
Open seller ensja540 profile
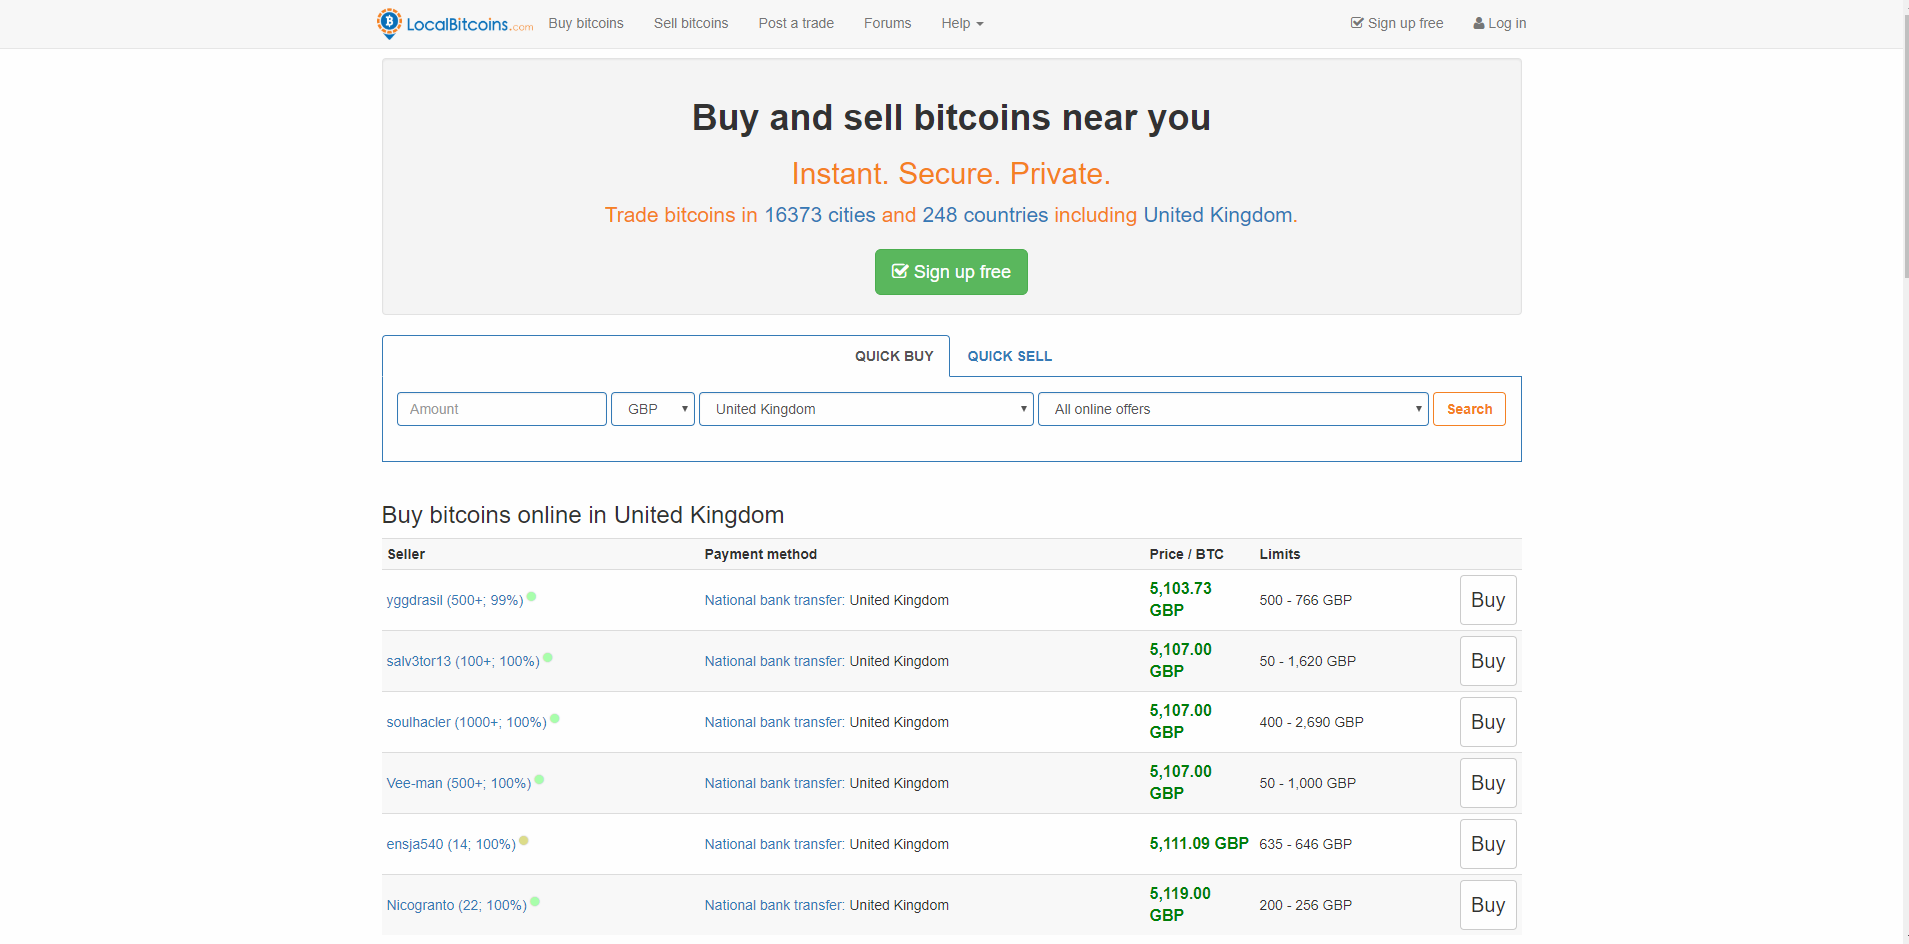[451, 844]
